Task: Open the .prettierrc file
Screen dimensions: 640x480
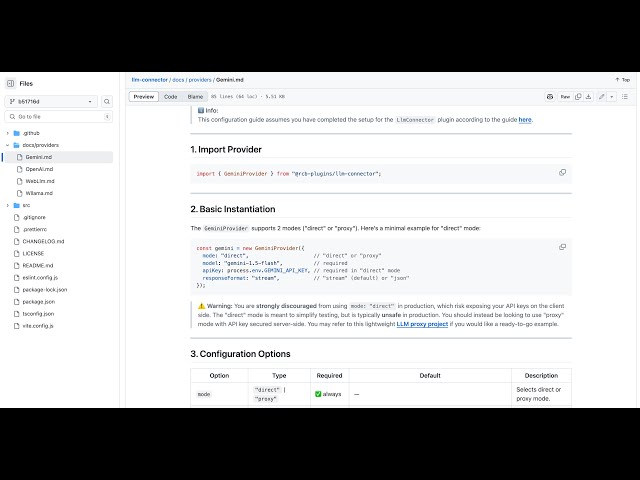Action: [35, 229]
